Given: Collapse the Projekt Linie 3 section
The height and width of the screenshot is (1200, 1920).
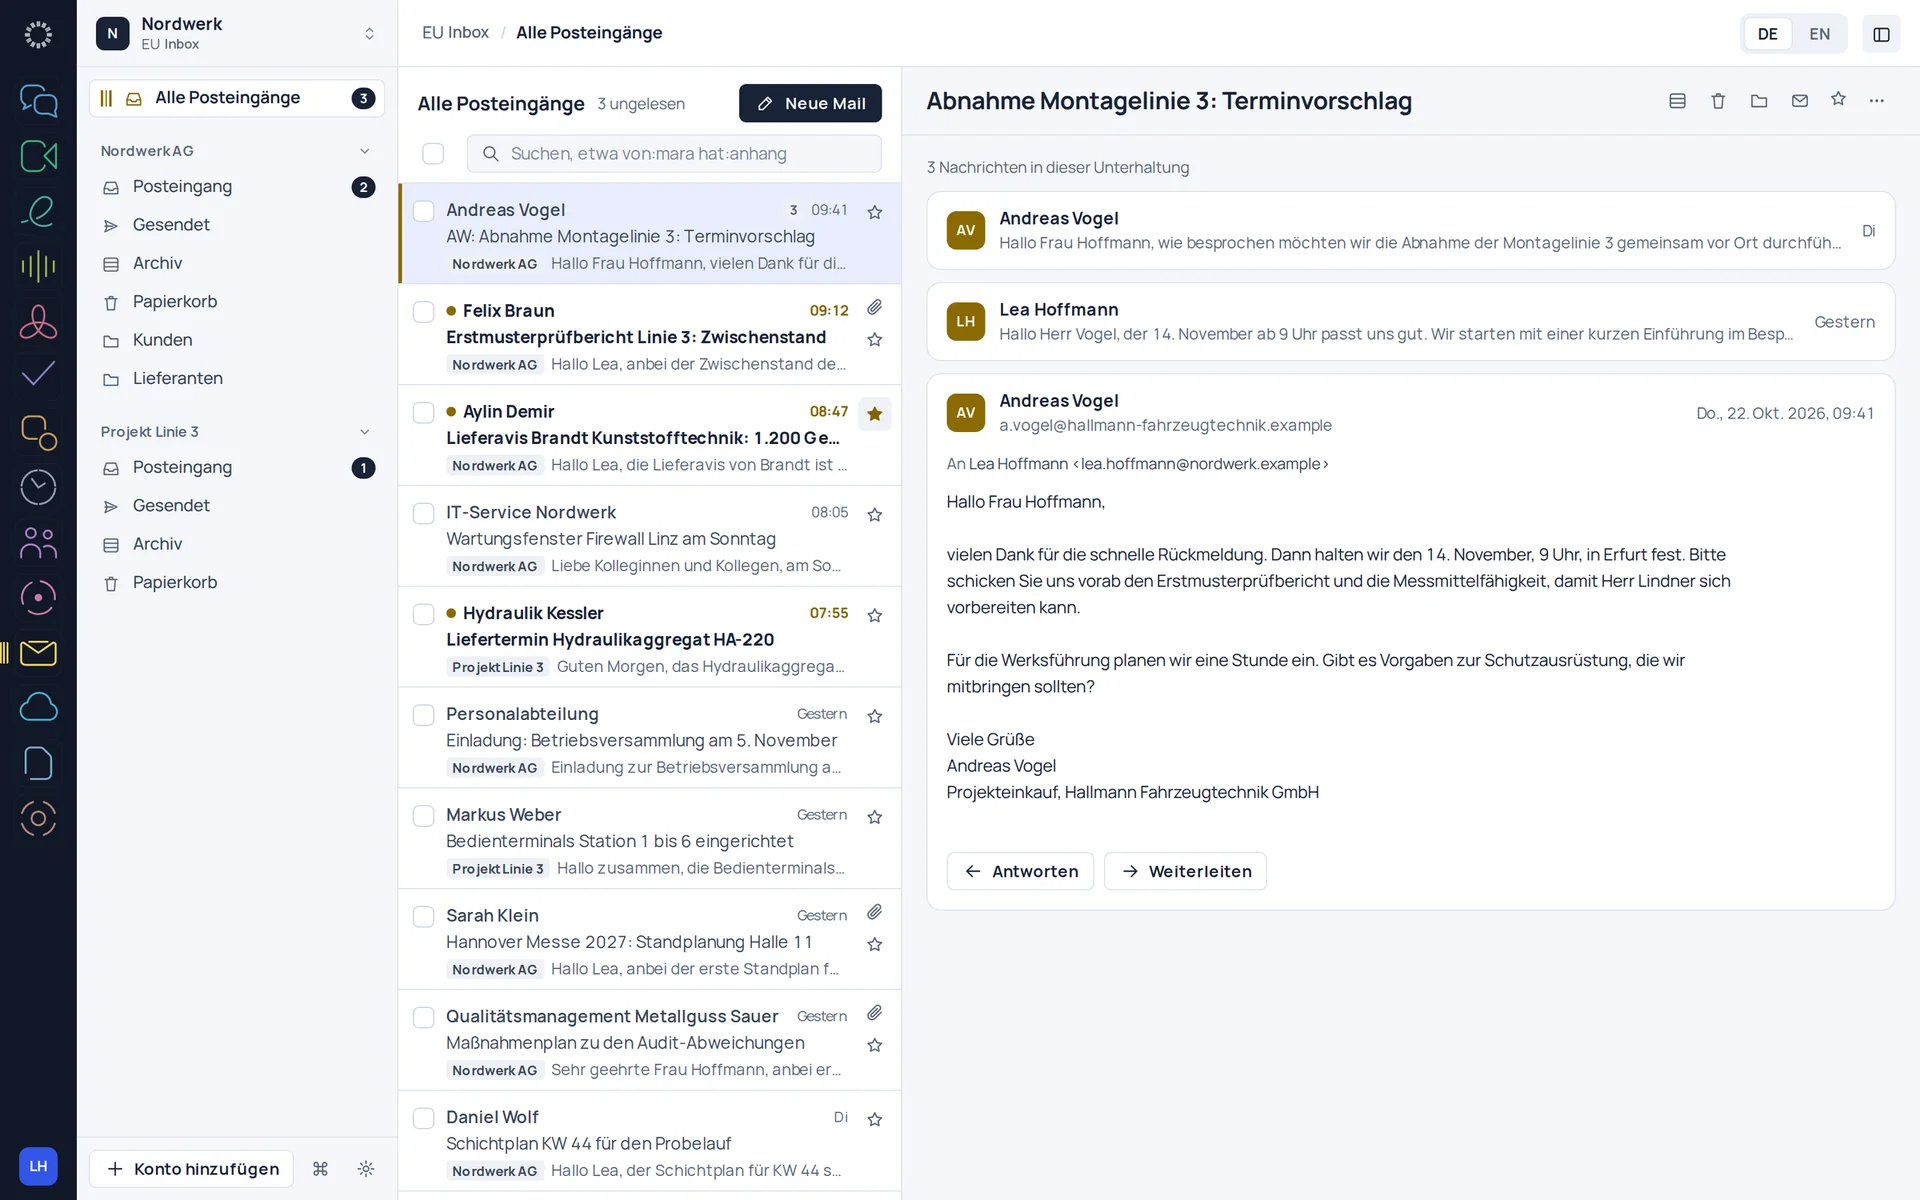Looking at the screenshot, I should pyautogui.click(x=364, y=432).
